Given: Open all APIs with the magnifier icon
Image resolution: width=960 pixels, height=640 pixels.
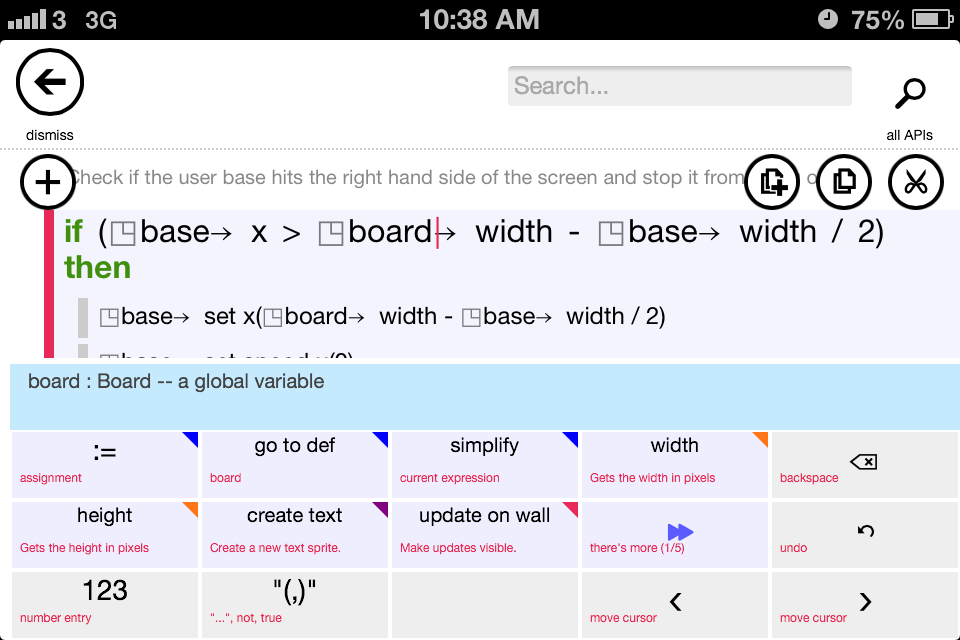Looking at the screenshot, I should tap(909, 92).
